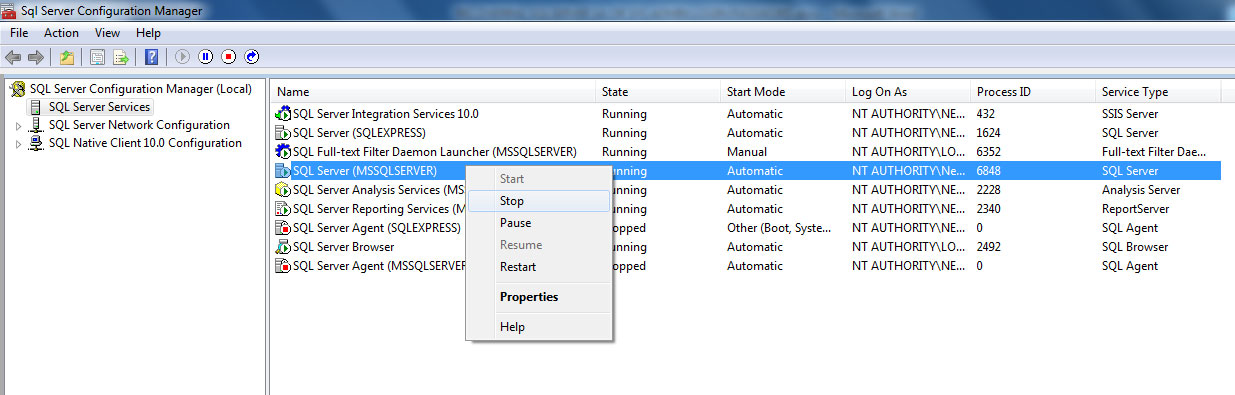Click the SQL Native Client 10.0 Configuration icon
Image resolution: width=1235 pixels, height=395 pixels.
[37, 143]
